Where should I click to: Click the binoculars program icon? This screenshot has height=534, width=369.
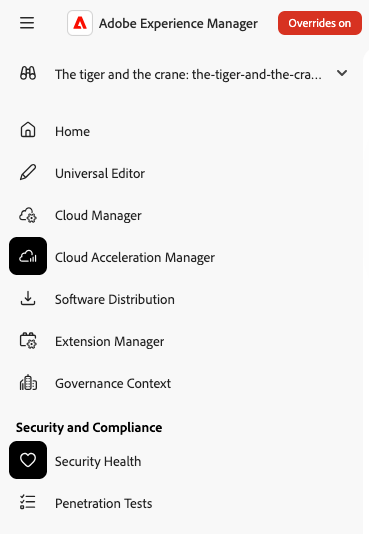coord(28,73)
